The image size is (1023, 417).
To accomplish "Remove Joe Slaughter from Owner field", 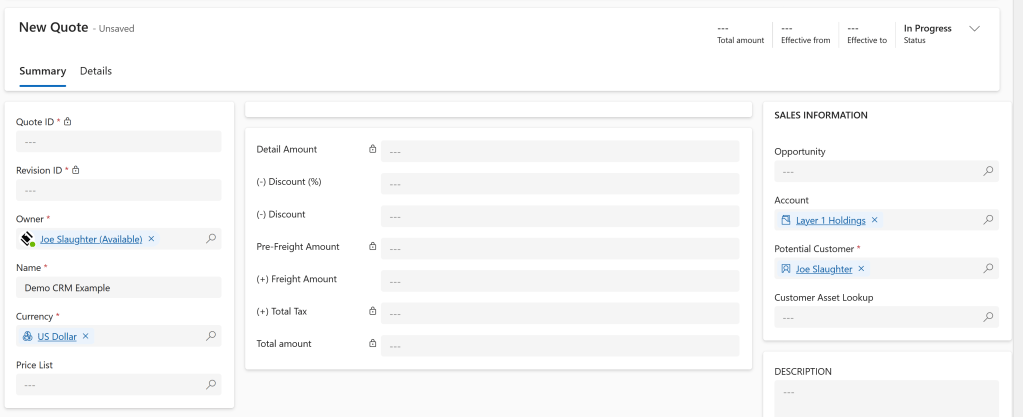I will pyautogui.click(x=151, y=239).
